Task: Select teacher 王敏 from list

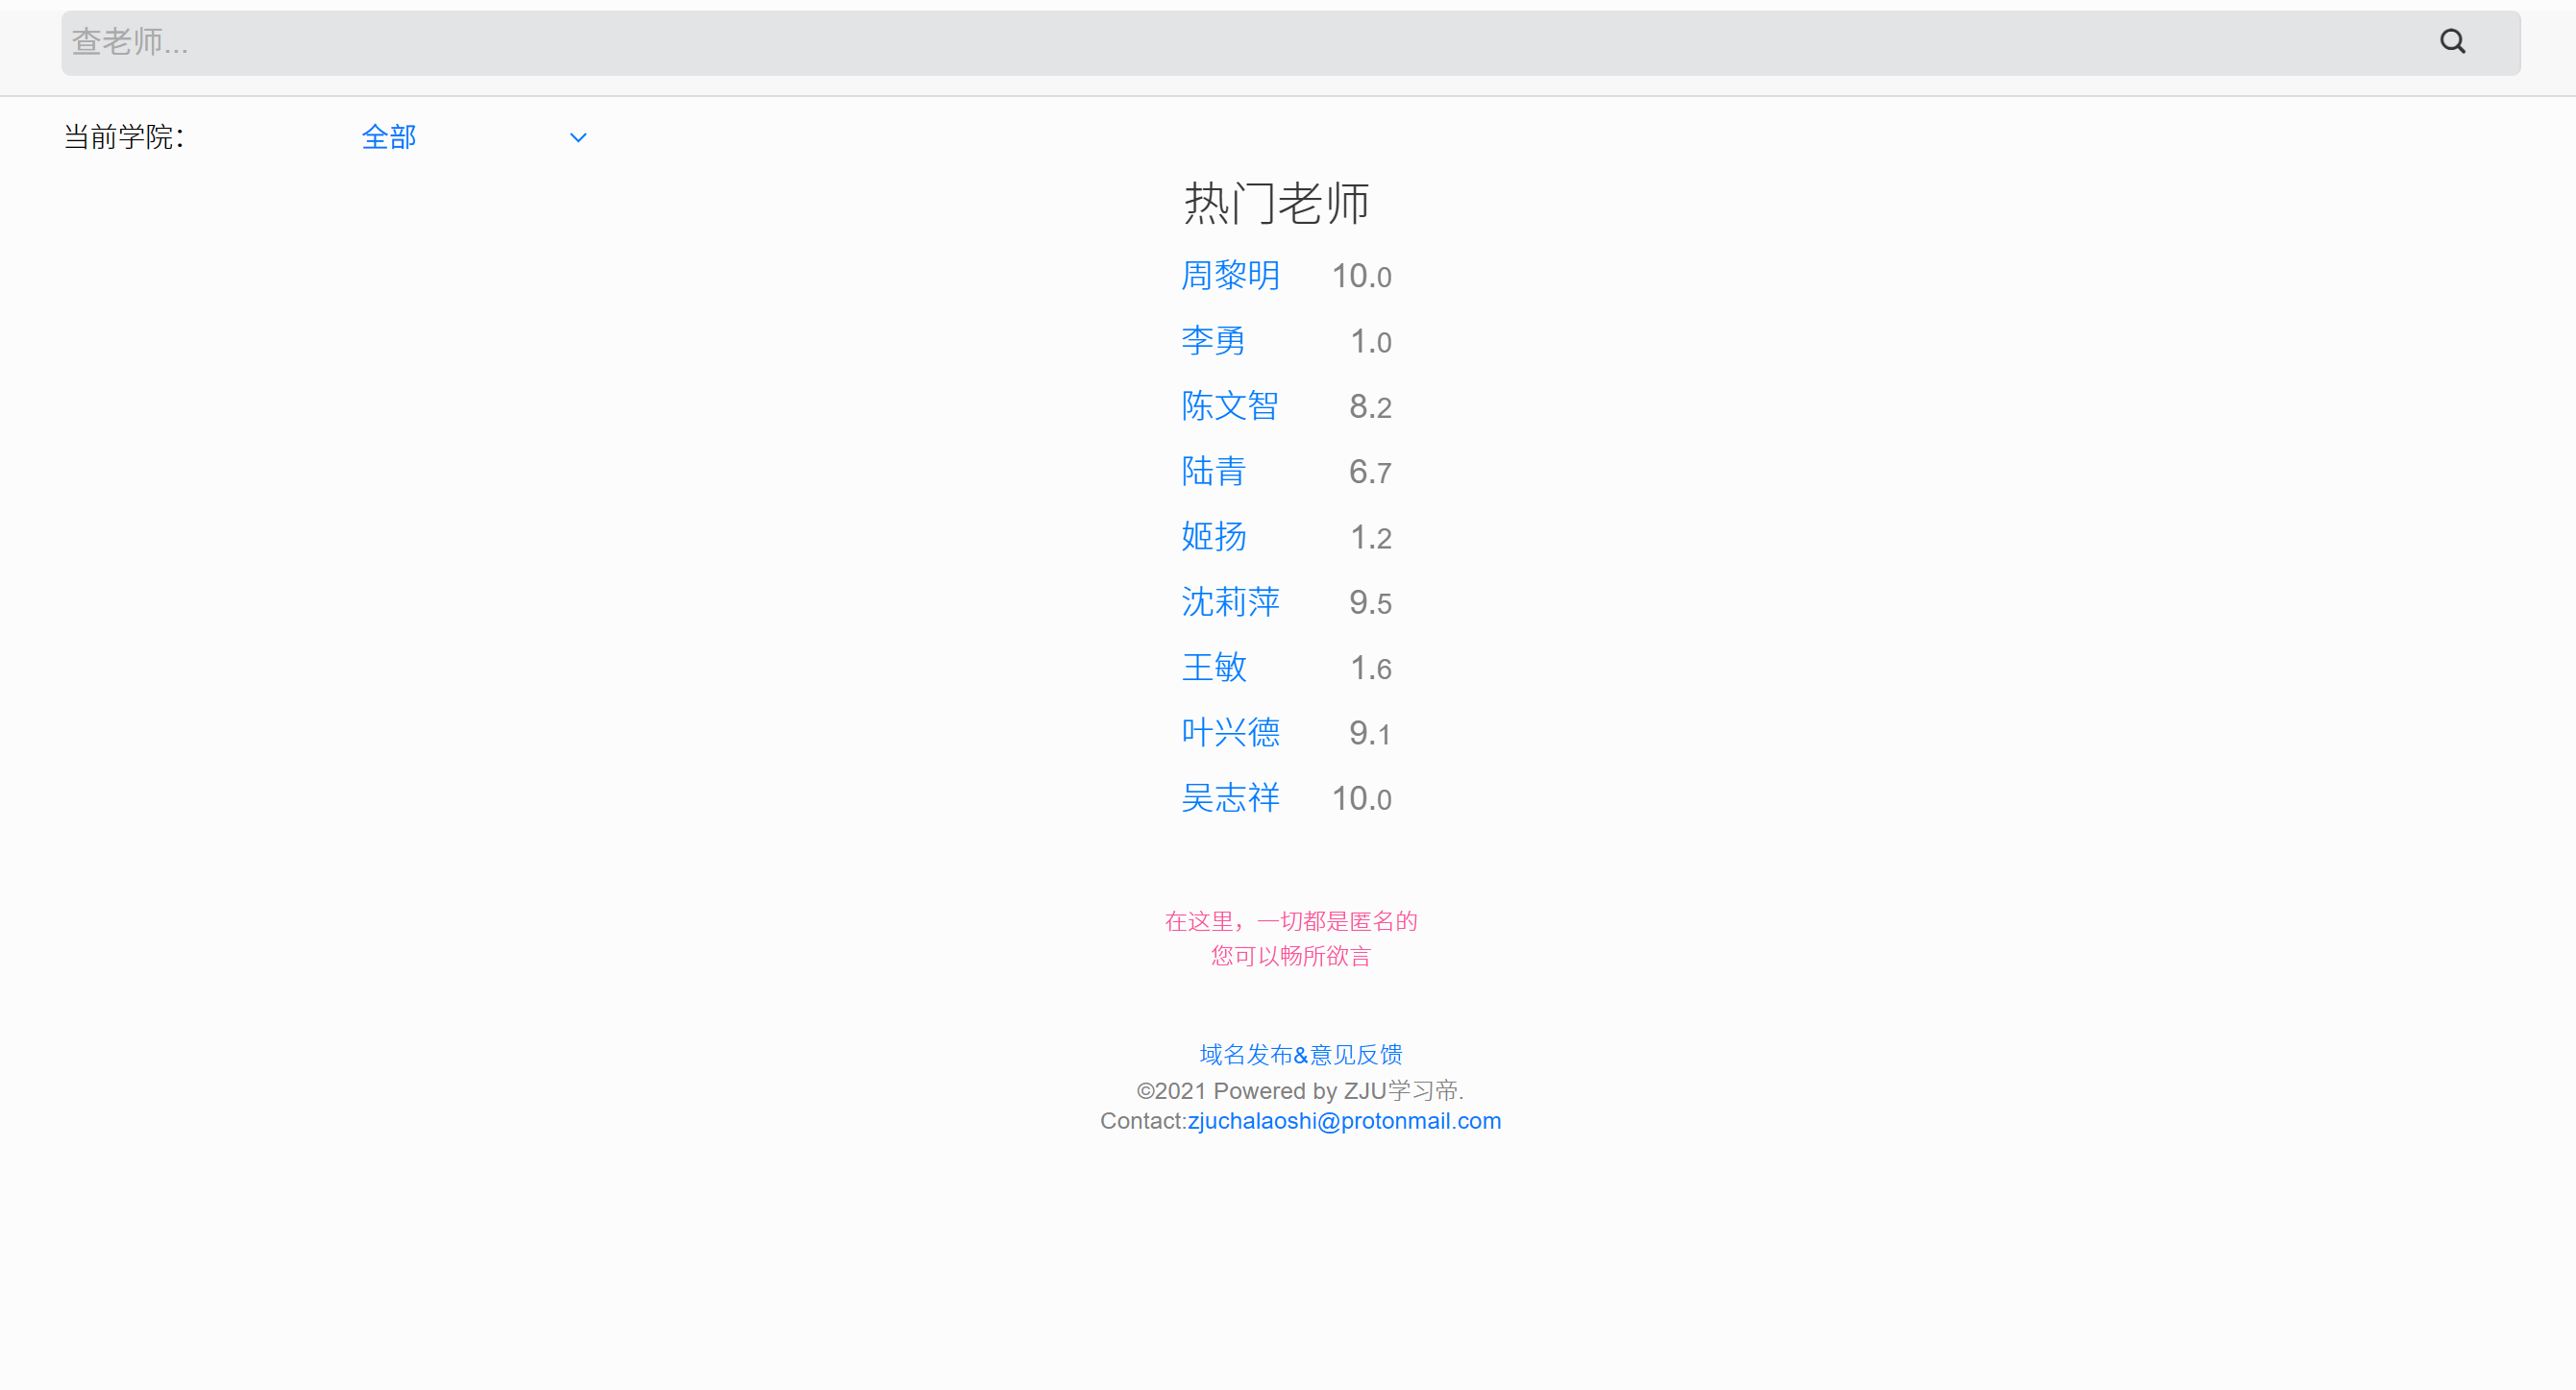Action: coord(1212,667)
